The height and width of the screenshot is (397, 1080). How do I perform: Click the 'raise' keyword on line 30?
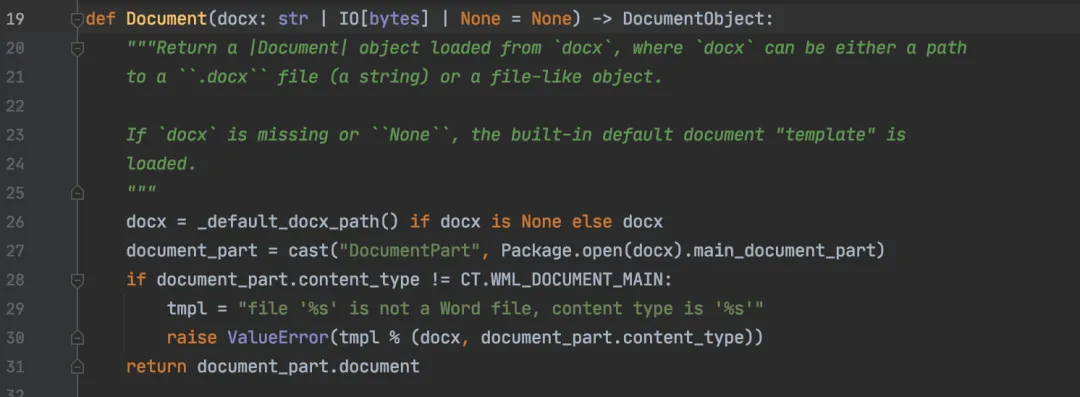pos(191,338)
